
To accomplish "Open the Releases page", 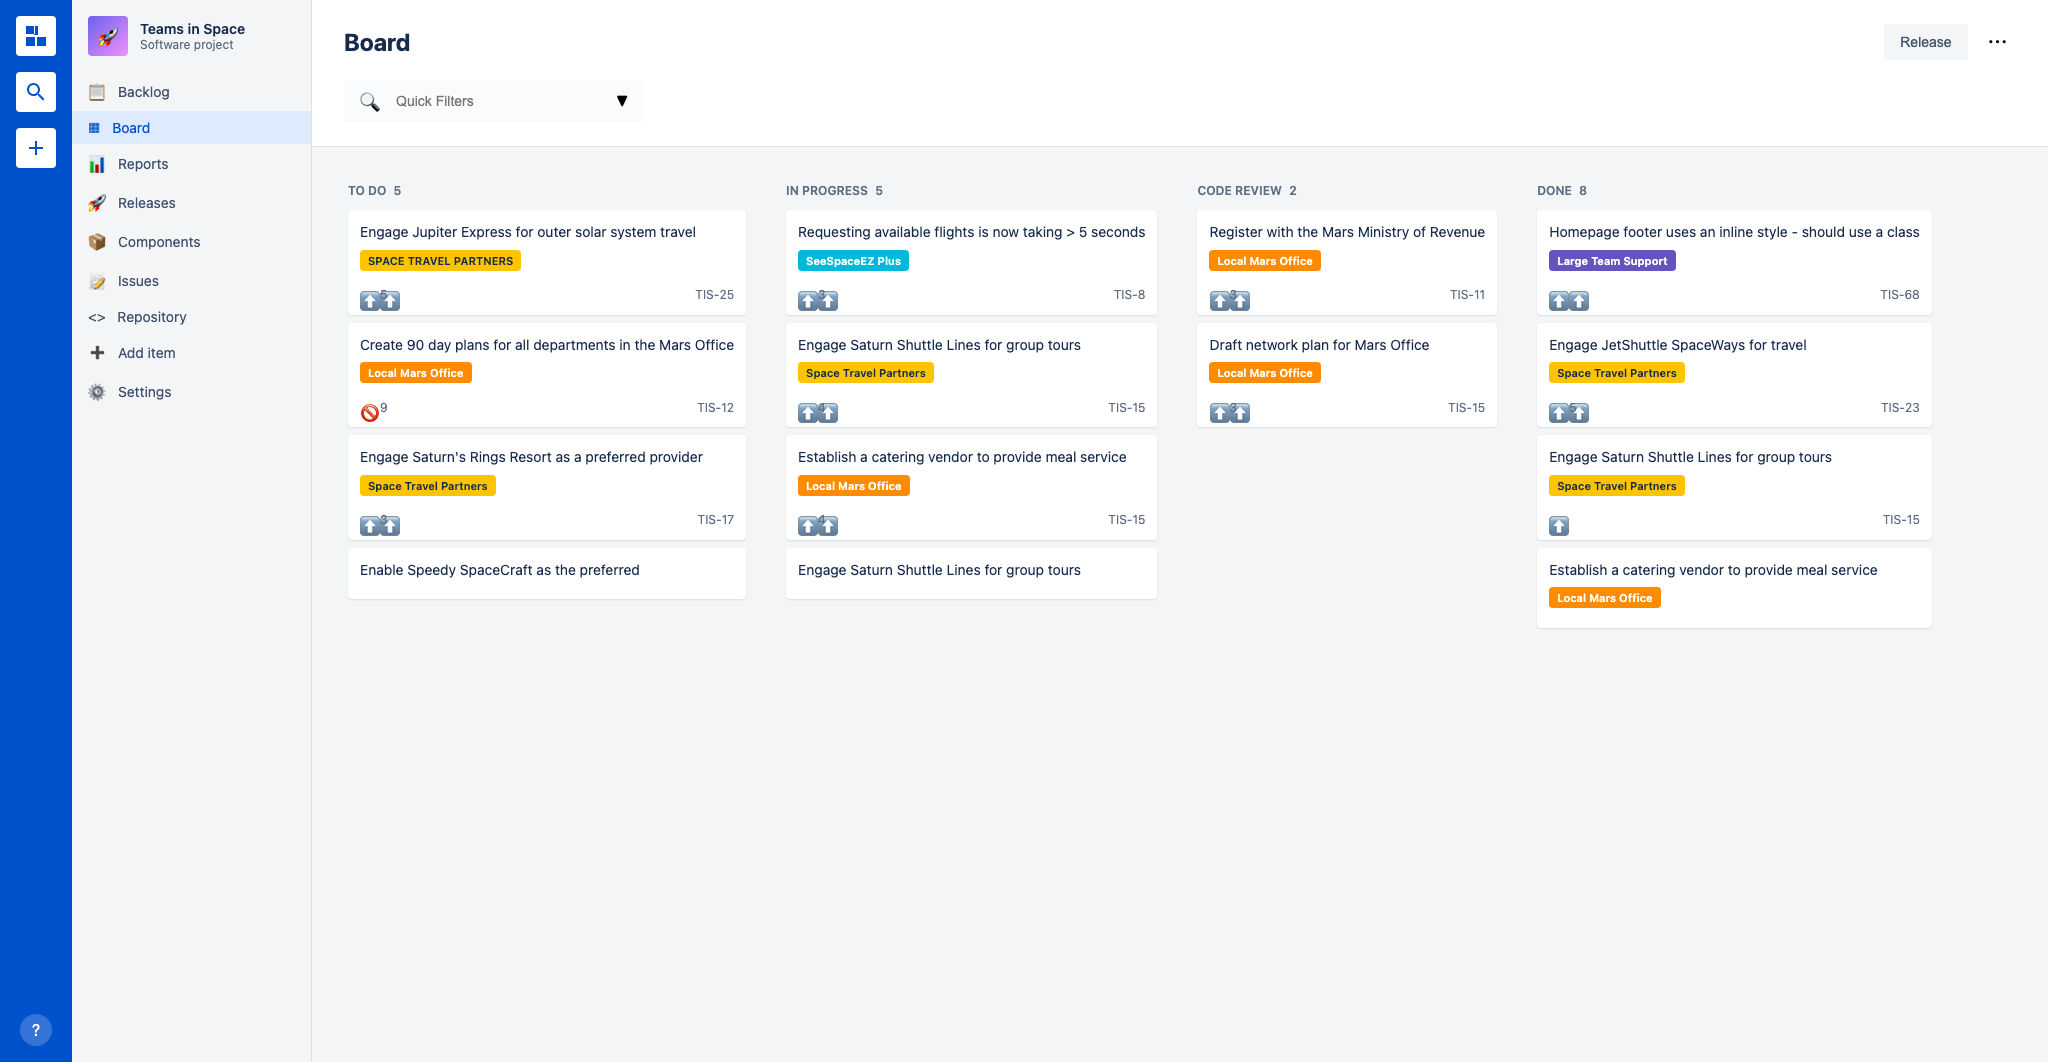I will coord(146,203).
